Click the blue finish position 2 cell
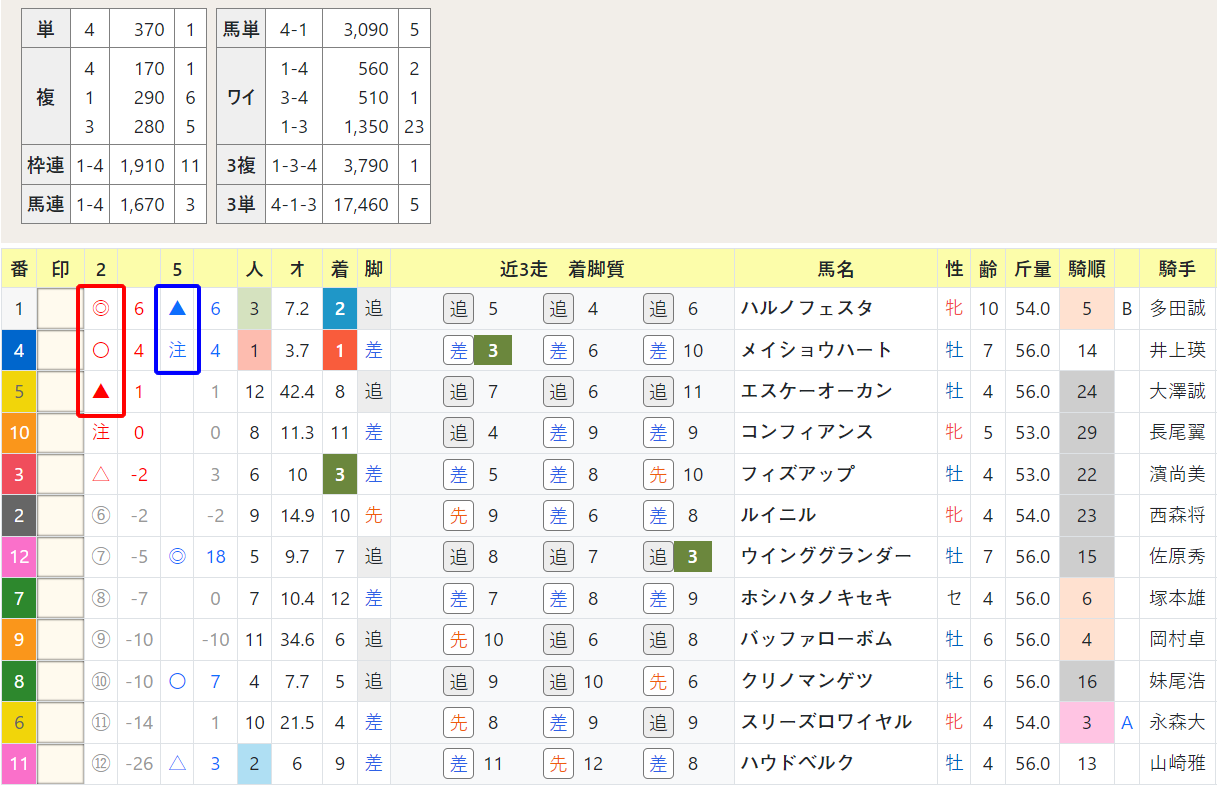 340,309
